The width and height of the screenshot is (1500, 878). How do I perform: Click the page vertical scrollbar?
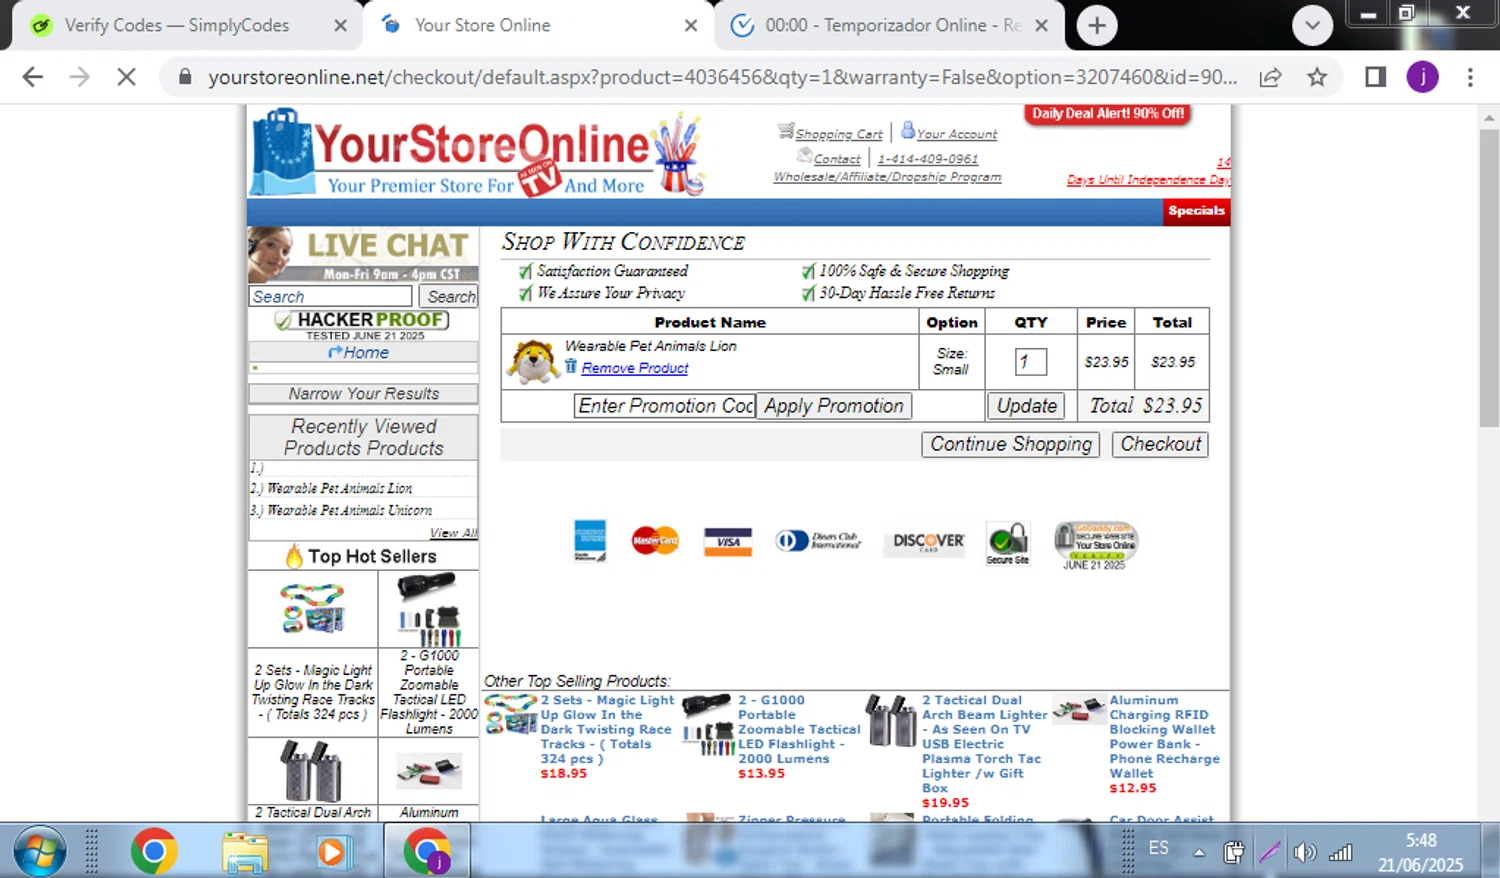click(1489, 276)
